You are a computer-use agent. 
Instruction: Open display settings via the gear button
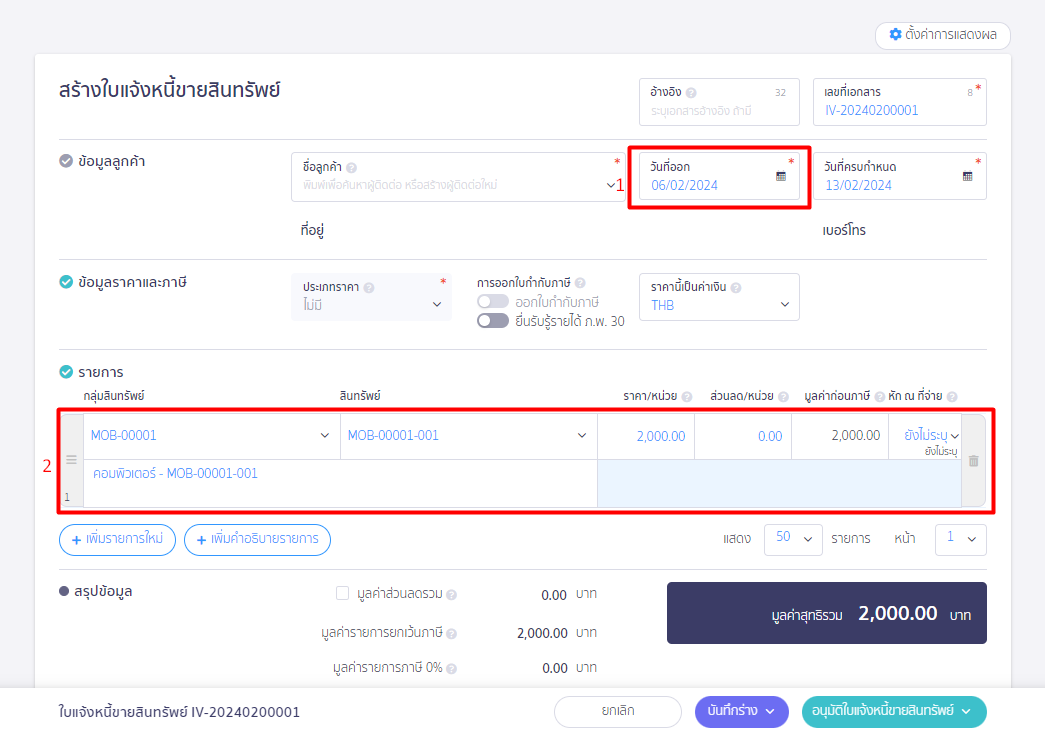942,35
